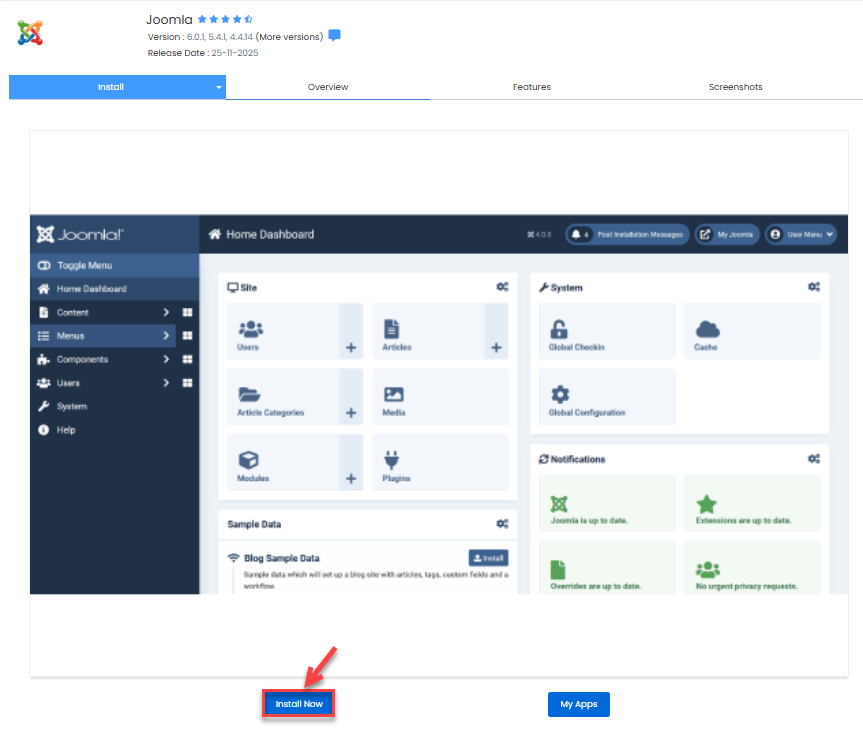Open the Users tile in Site panel
The width and height of the screenshot is (863, 731).
pos(283,331)
